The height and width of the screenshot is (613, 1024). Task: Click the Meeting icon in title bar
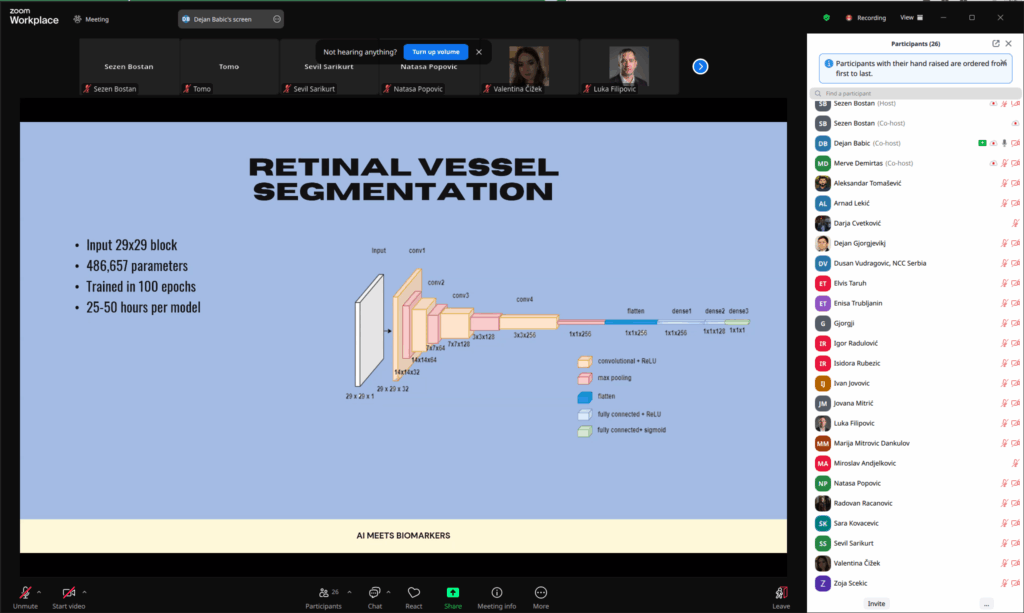(78, 19)
